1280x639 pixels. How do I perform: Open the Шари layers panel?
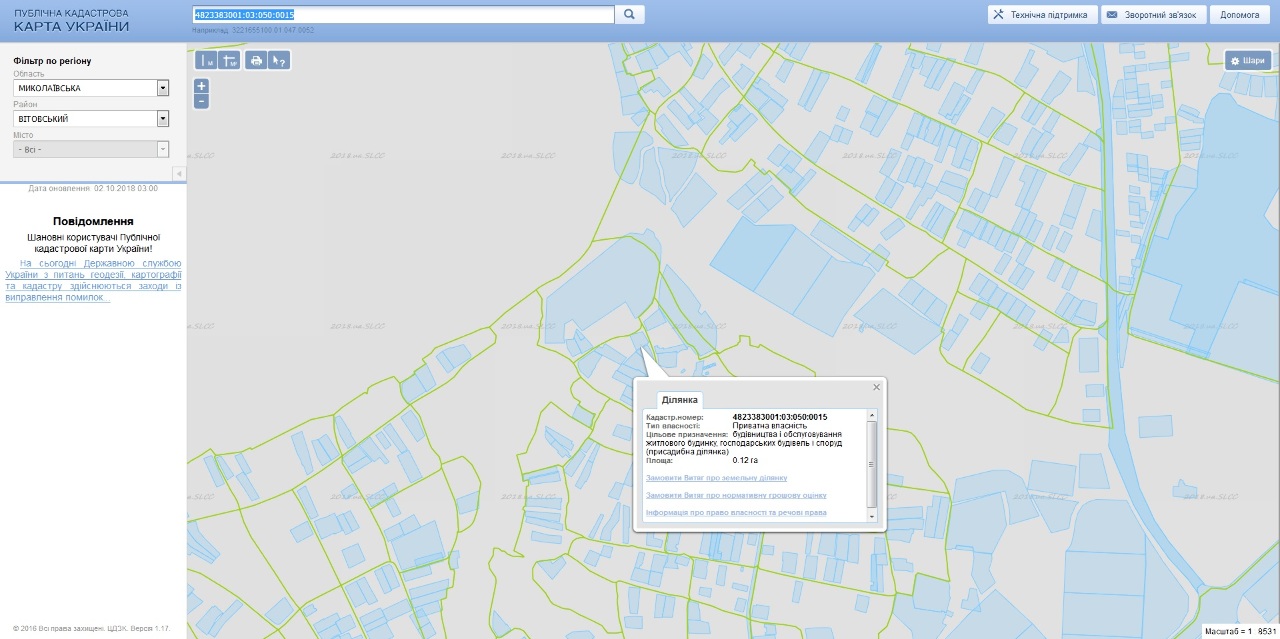pyautogui.click(x=1248, y=61)
